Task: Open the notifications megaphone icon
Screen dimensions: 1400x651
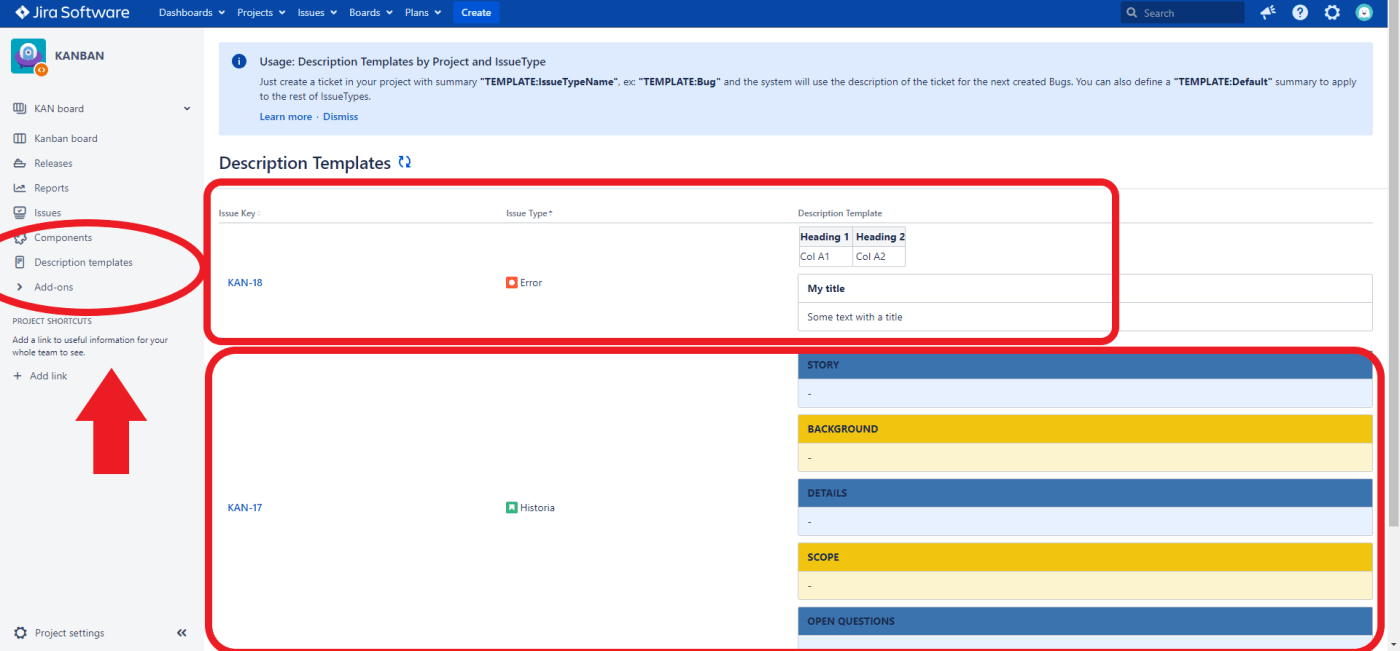Action: click(x=1268, y=13)
